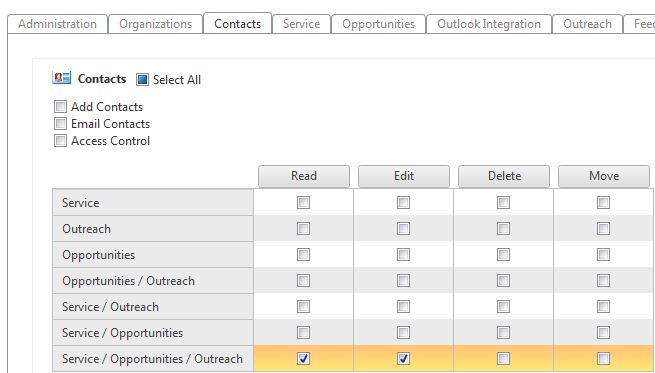Check Move for the Opportunities row

tap(603, 254)
